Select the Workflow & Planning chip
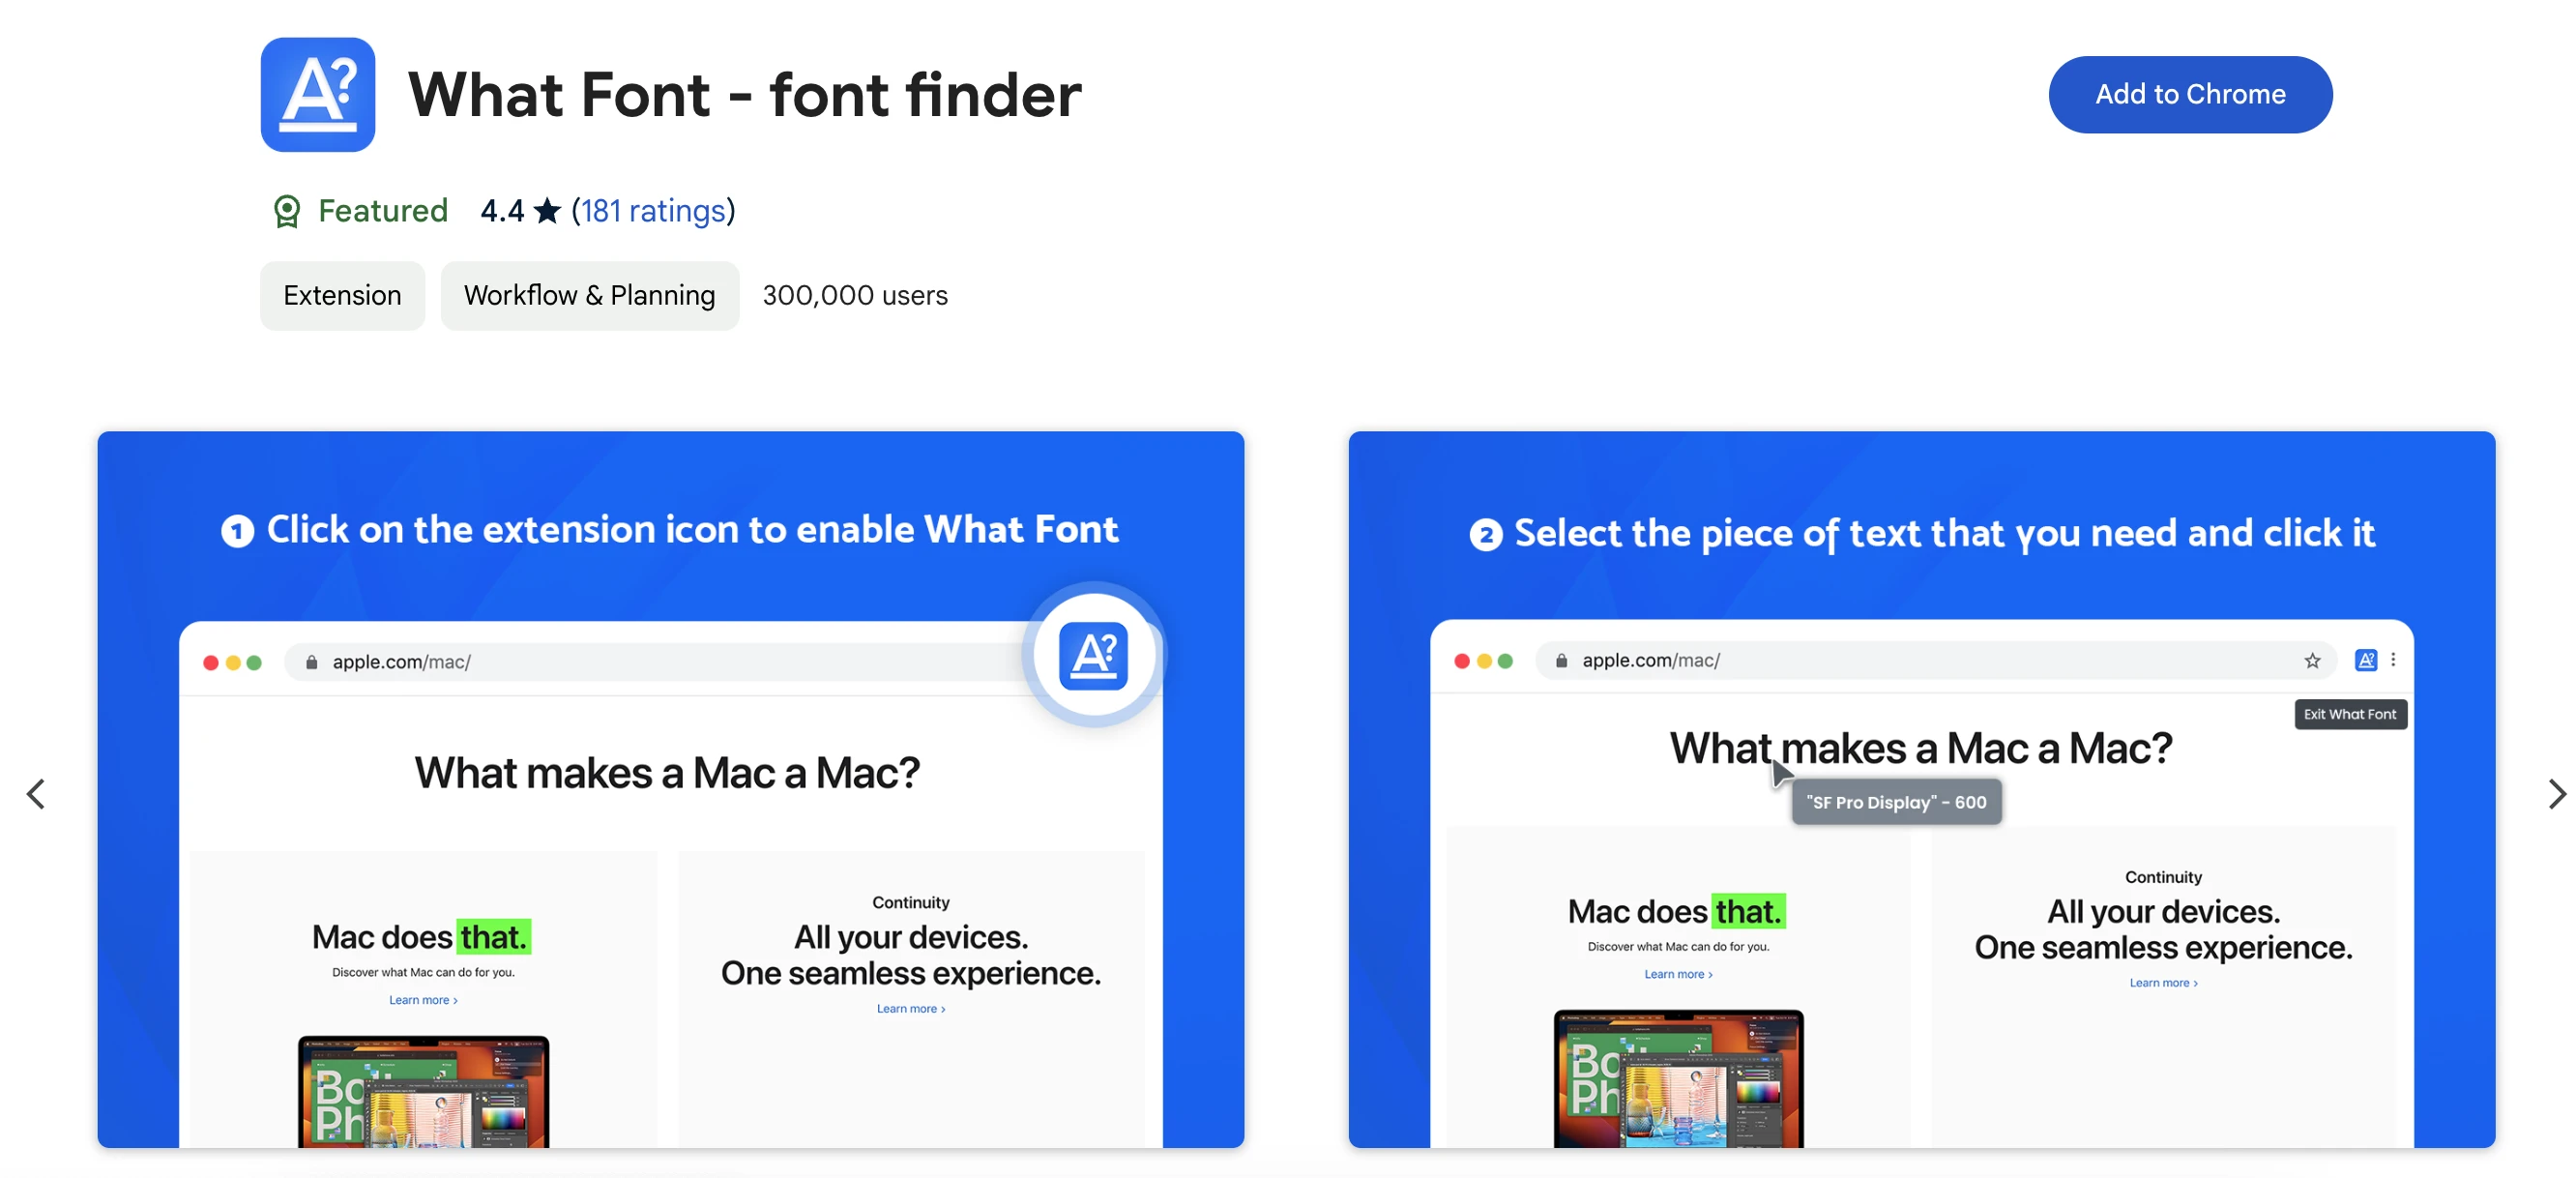Screen dimensions: 2576x1178 pyautogui.click(x=589, y=296)
